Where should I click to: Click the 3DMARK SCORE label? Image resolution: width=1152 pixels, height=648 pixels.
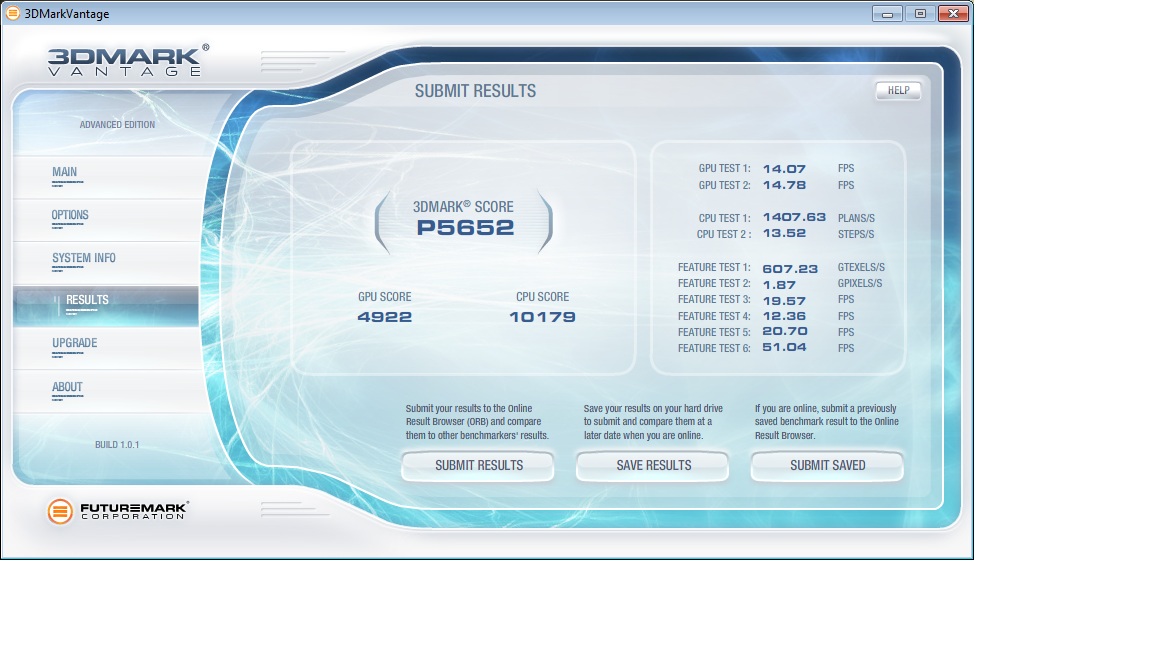[463, 206]
